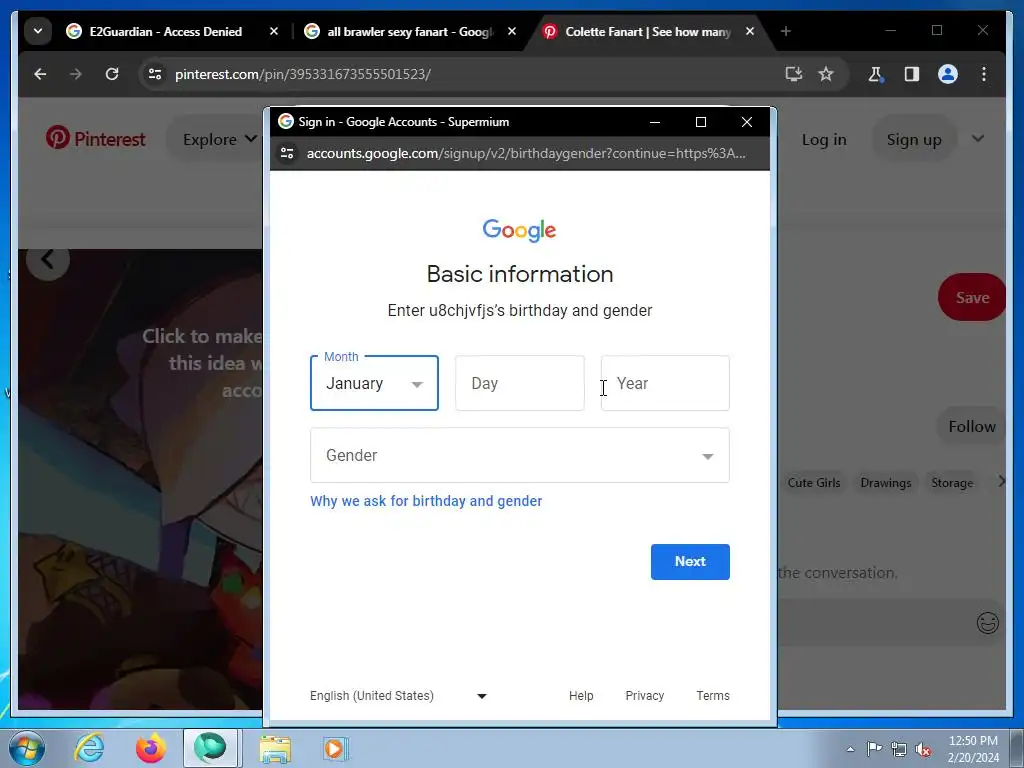Image resolution: width=1024 pixels, height=768 pixels.
Task: Click the Google logo in sign-in popup
Action: coord(519,230)
